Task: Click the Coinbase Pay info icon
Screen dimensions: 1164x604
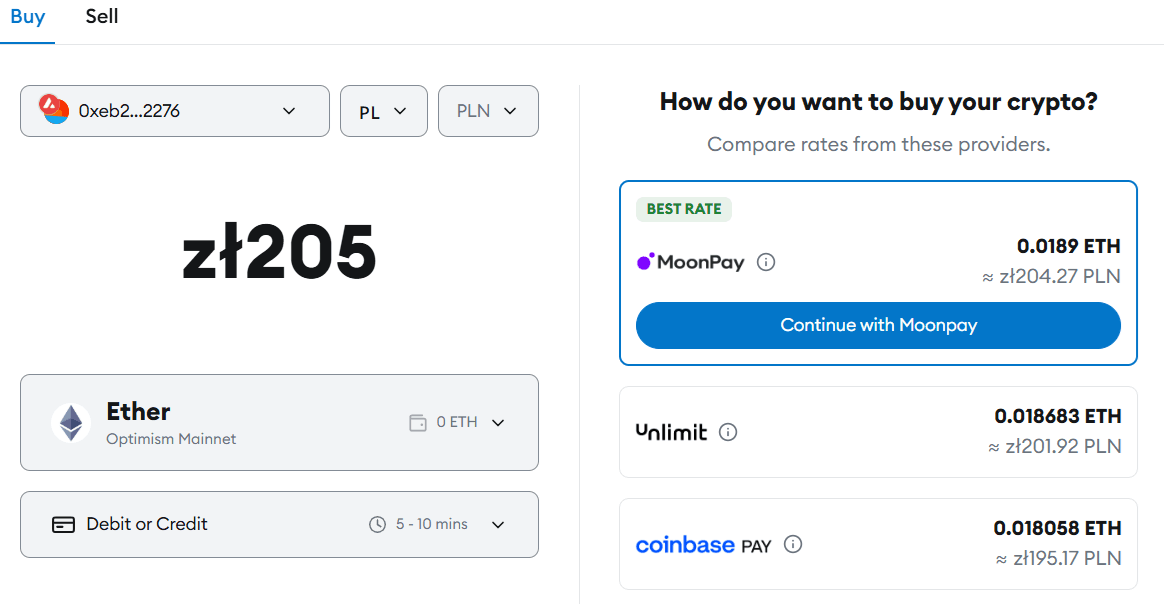Action: point(793,544)
